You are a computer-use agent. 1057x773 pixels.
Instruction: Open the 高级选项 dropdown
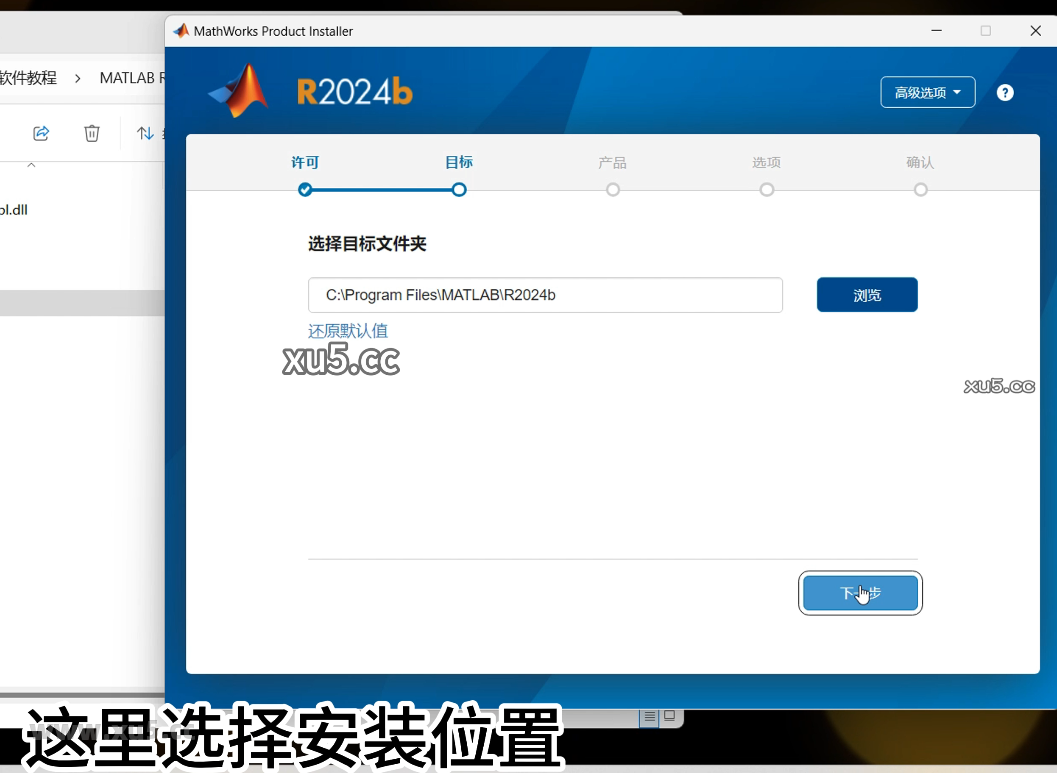tap(927, 91)
